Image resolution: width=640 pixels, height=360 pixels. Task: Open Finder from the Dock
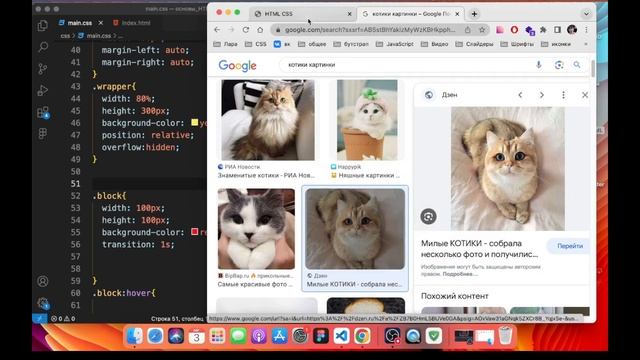134,336
